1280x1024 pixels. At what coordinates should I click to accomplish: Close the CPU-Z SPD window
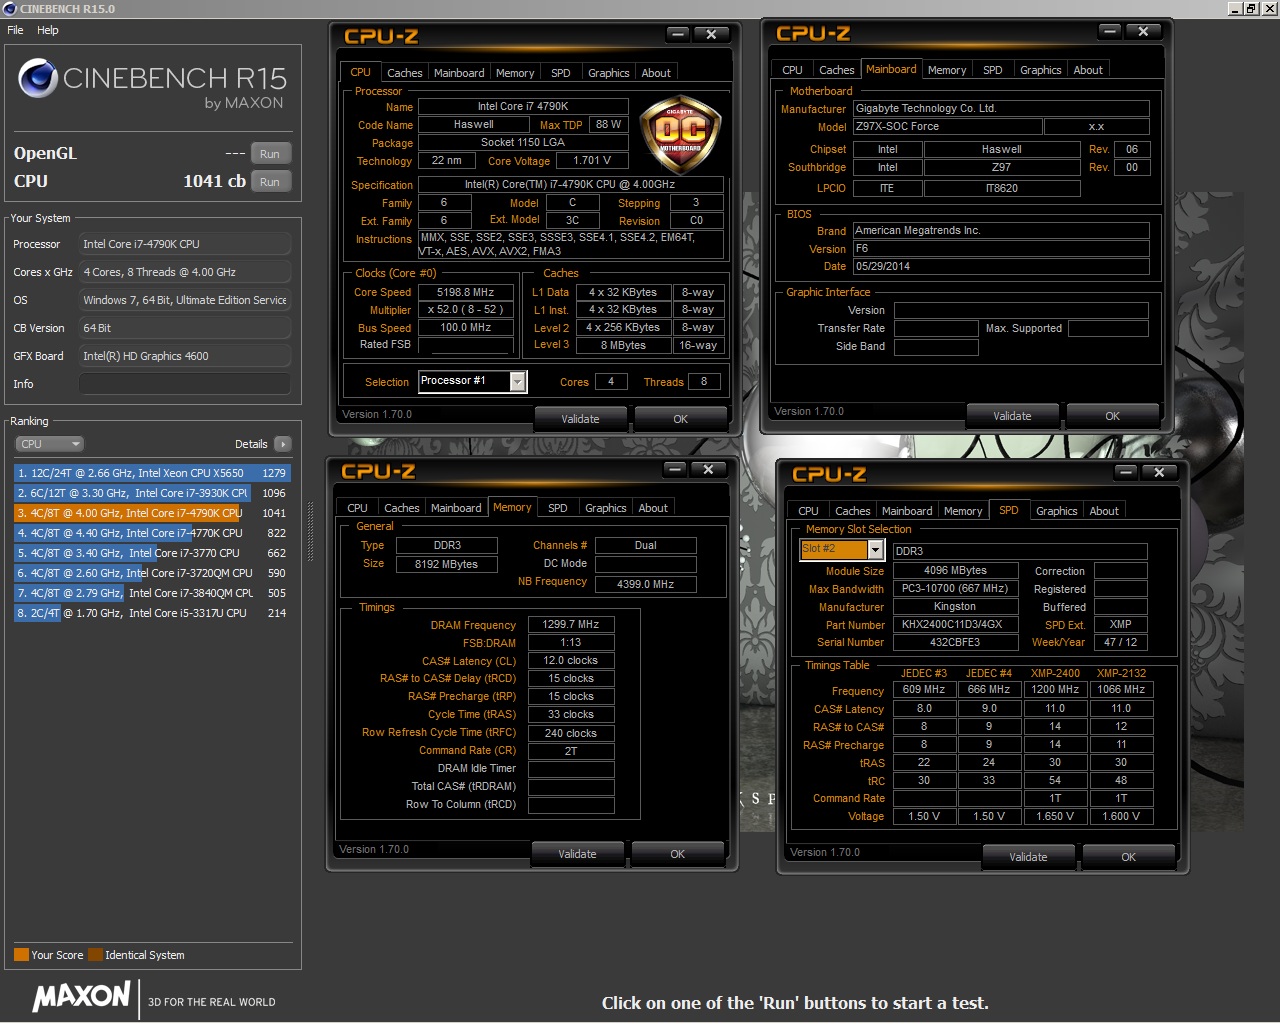[1159, 472]
